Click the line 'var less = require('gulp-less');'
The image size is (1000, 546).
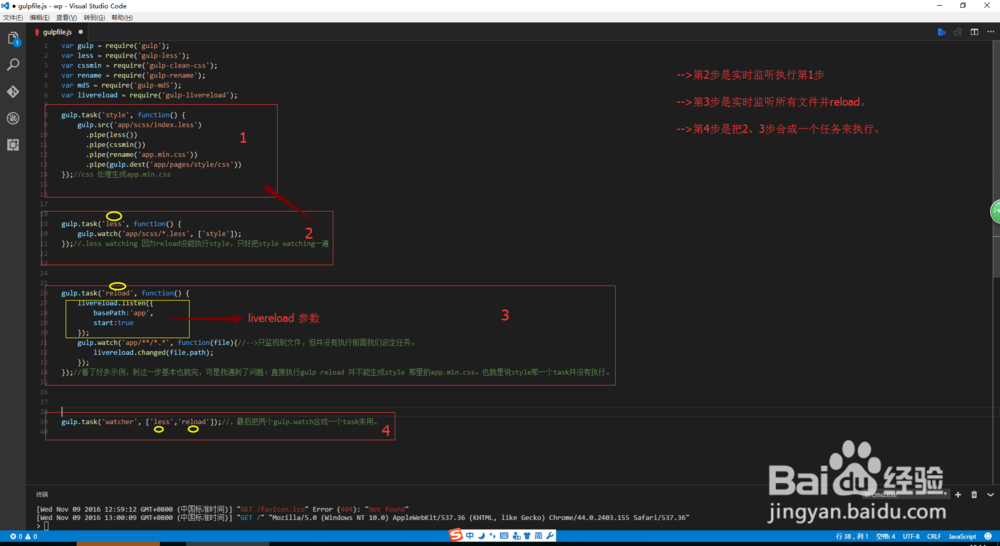point(125,55)
